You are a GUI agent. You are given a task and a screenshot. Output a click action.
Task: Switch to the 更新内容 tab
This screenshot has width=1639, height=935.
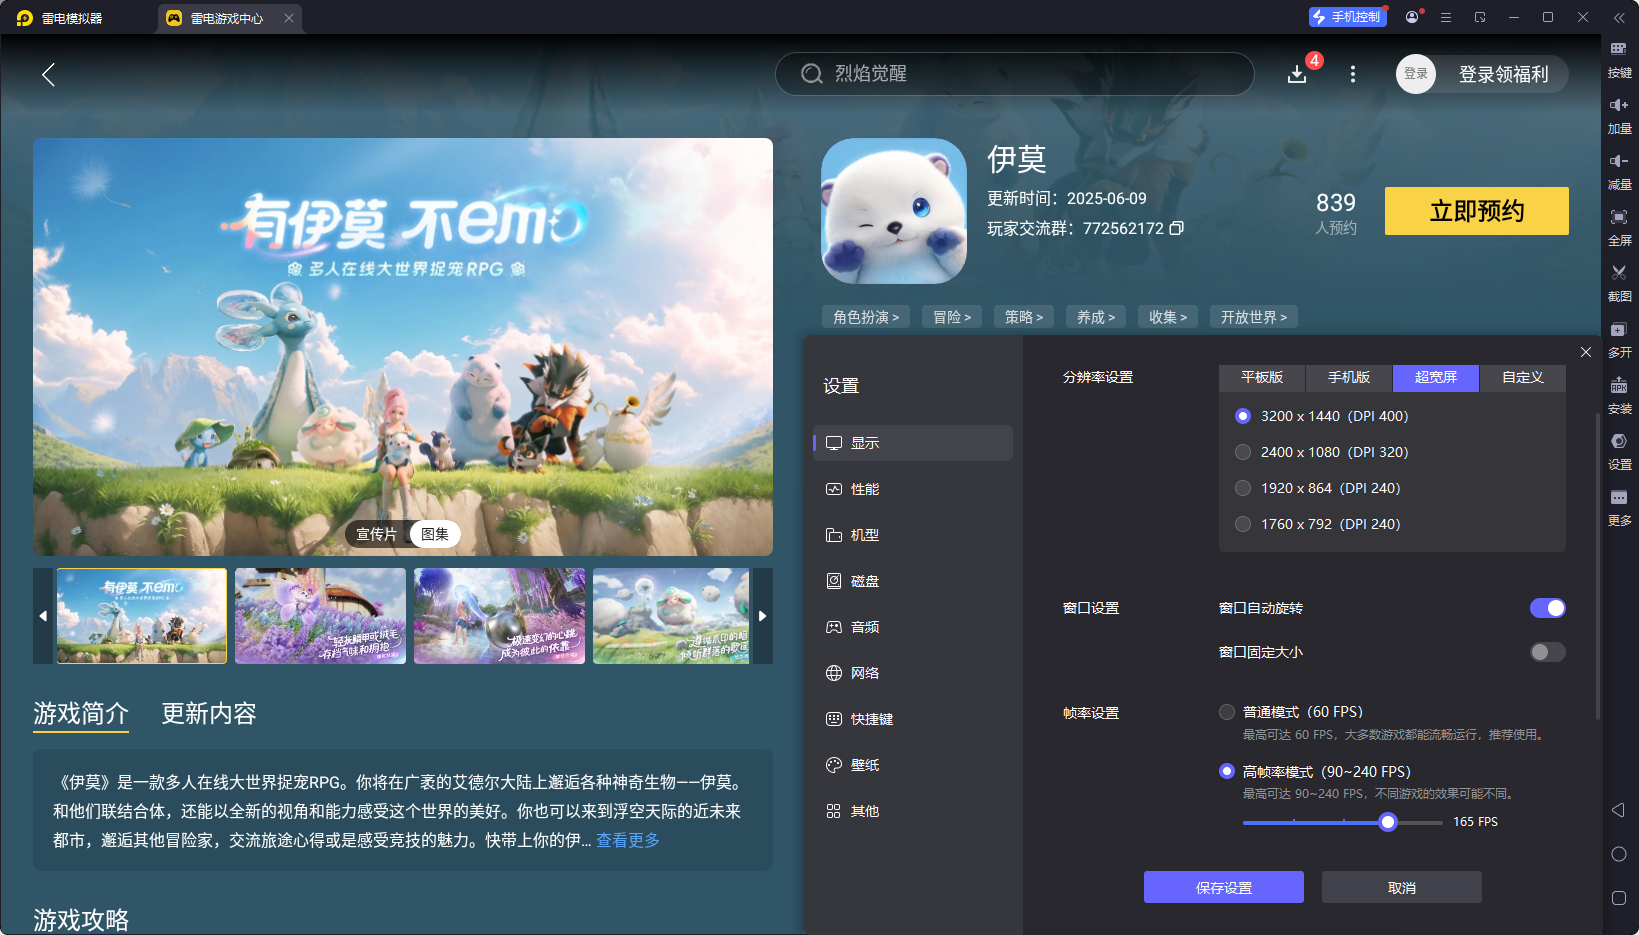point(208,714)
